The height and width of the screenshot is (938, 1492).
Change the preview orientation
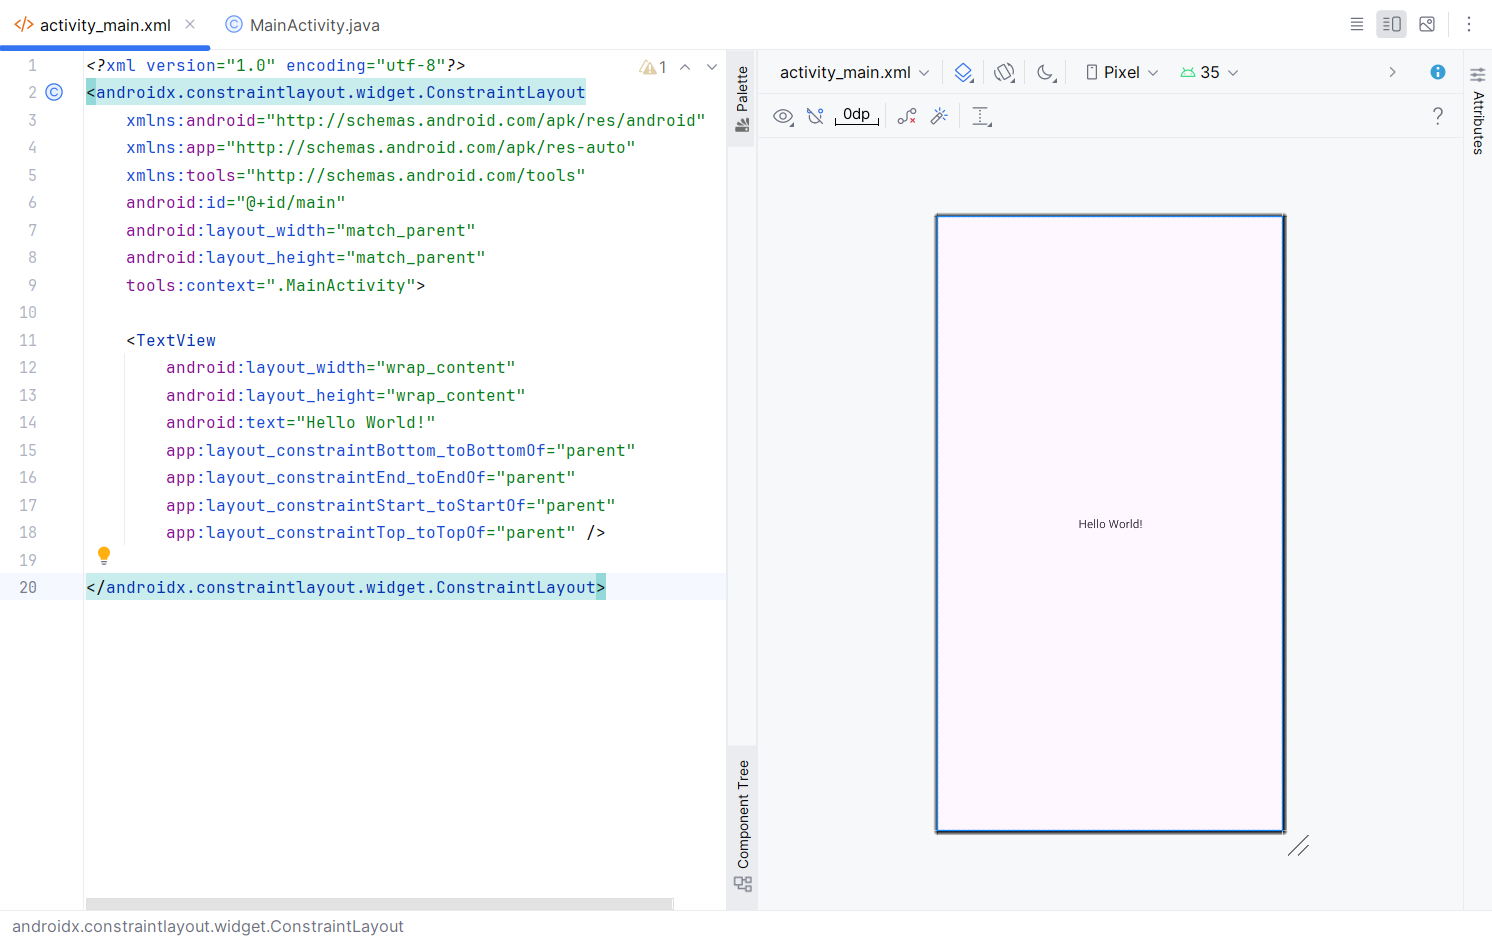[1004, 72]
